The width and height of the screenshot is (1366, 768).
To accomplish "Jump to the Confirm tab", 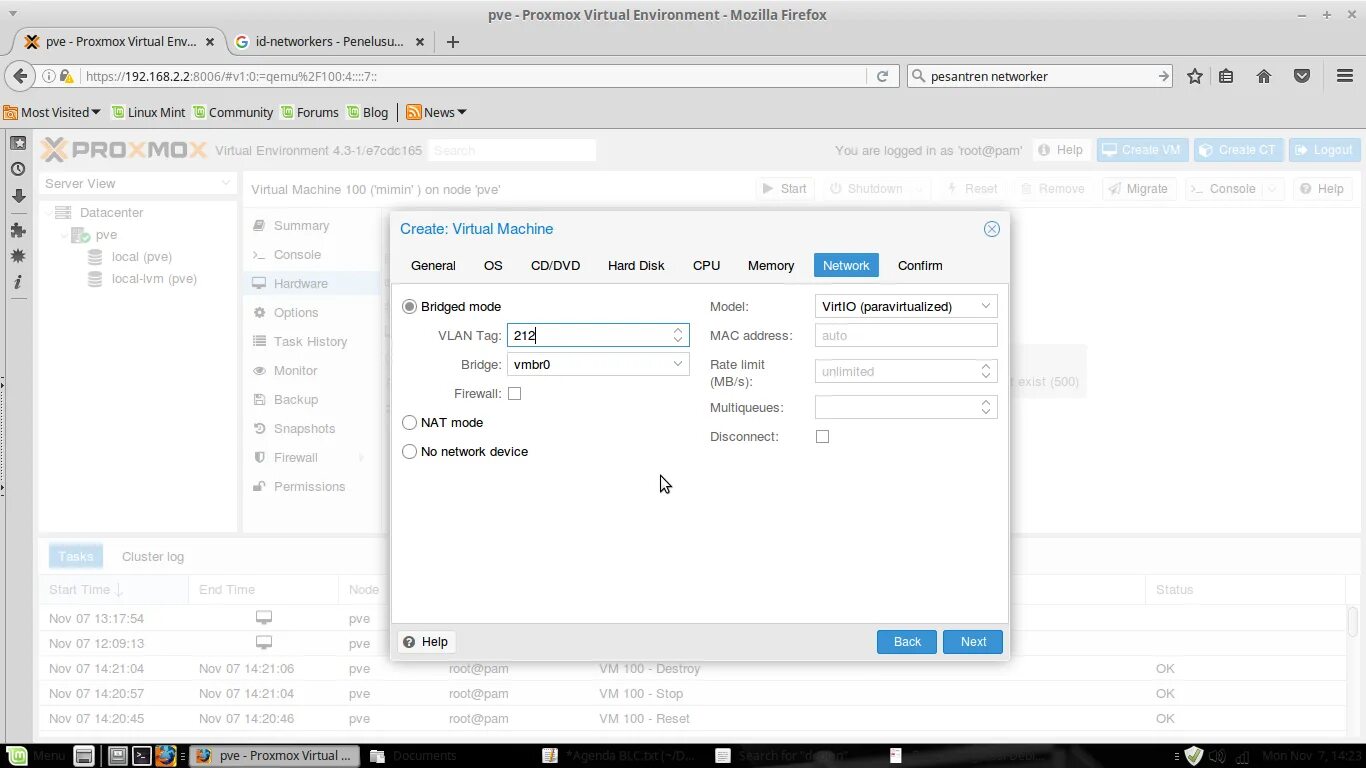I will pyautogui.click(x=920, y=266).
